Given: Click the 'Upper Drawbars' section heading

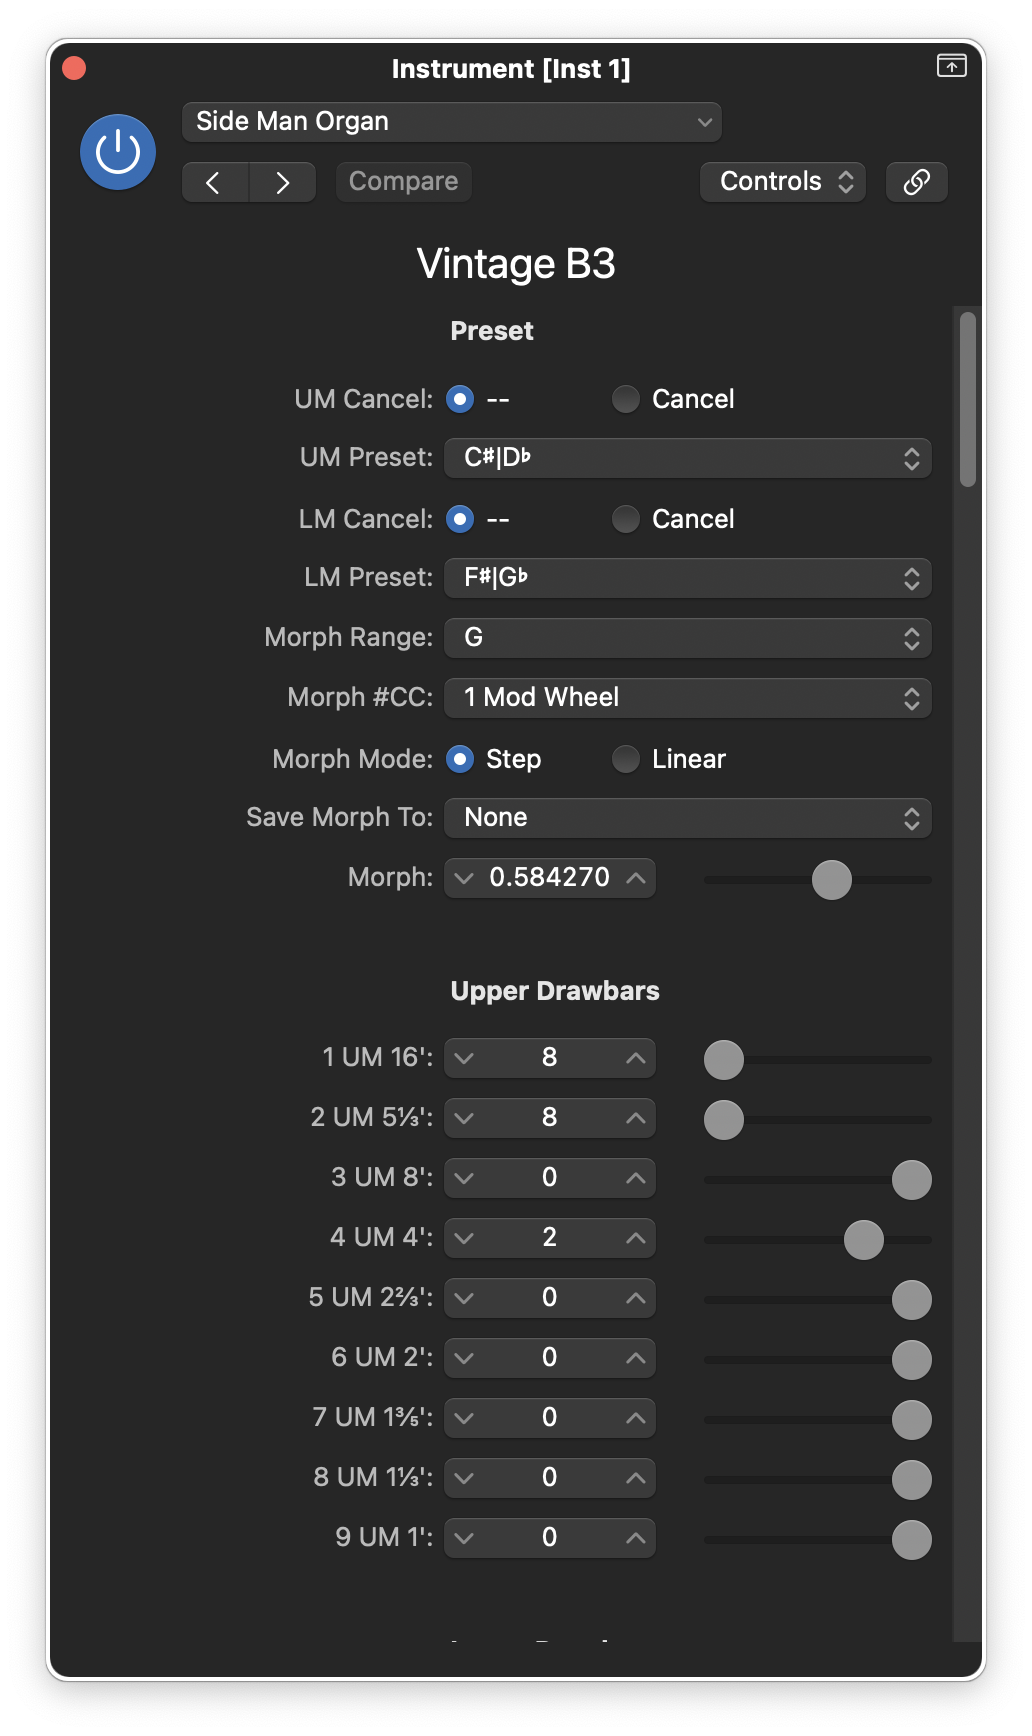Looking at the screenshot, I should click(x=555, y=991).
